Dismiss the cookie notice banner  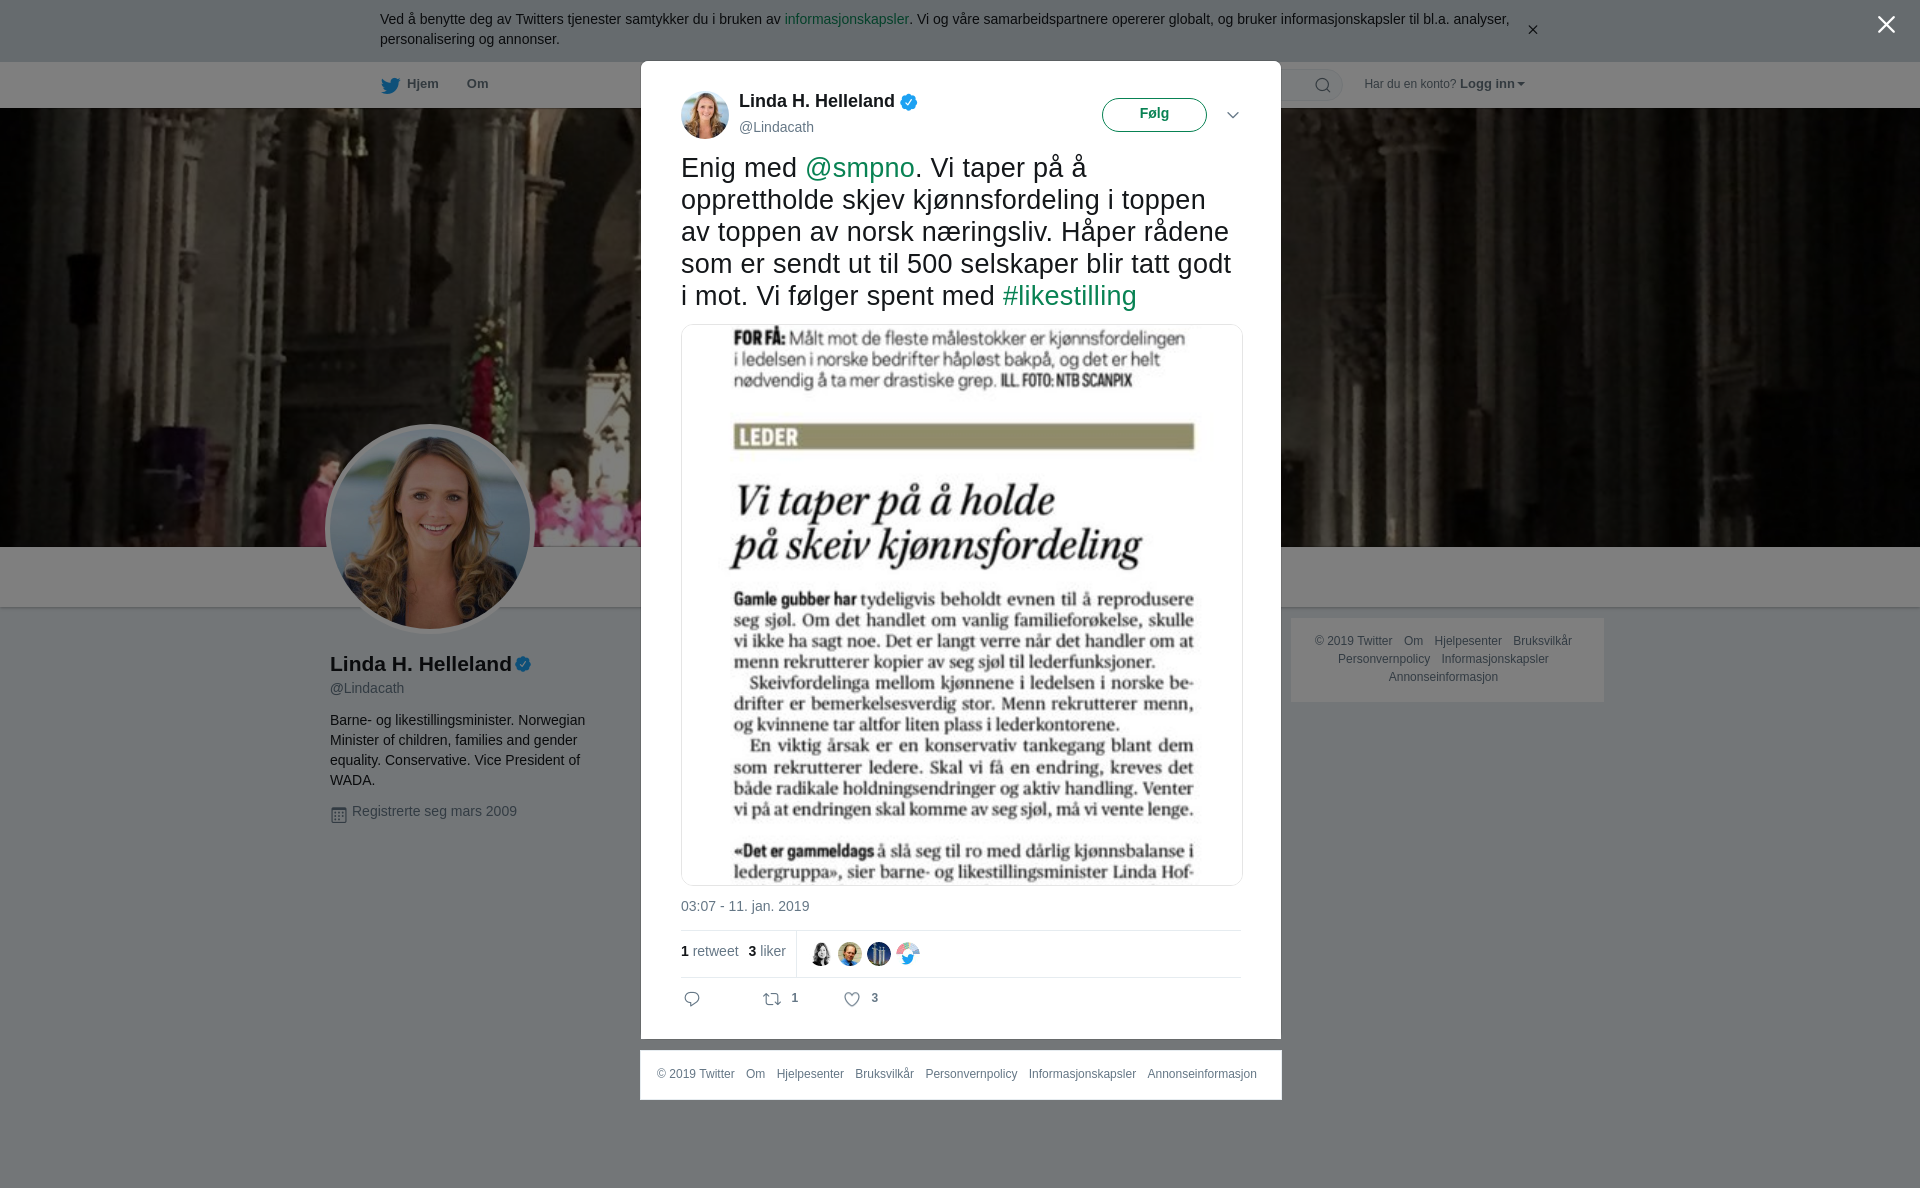coord(1532,30)
